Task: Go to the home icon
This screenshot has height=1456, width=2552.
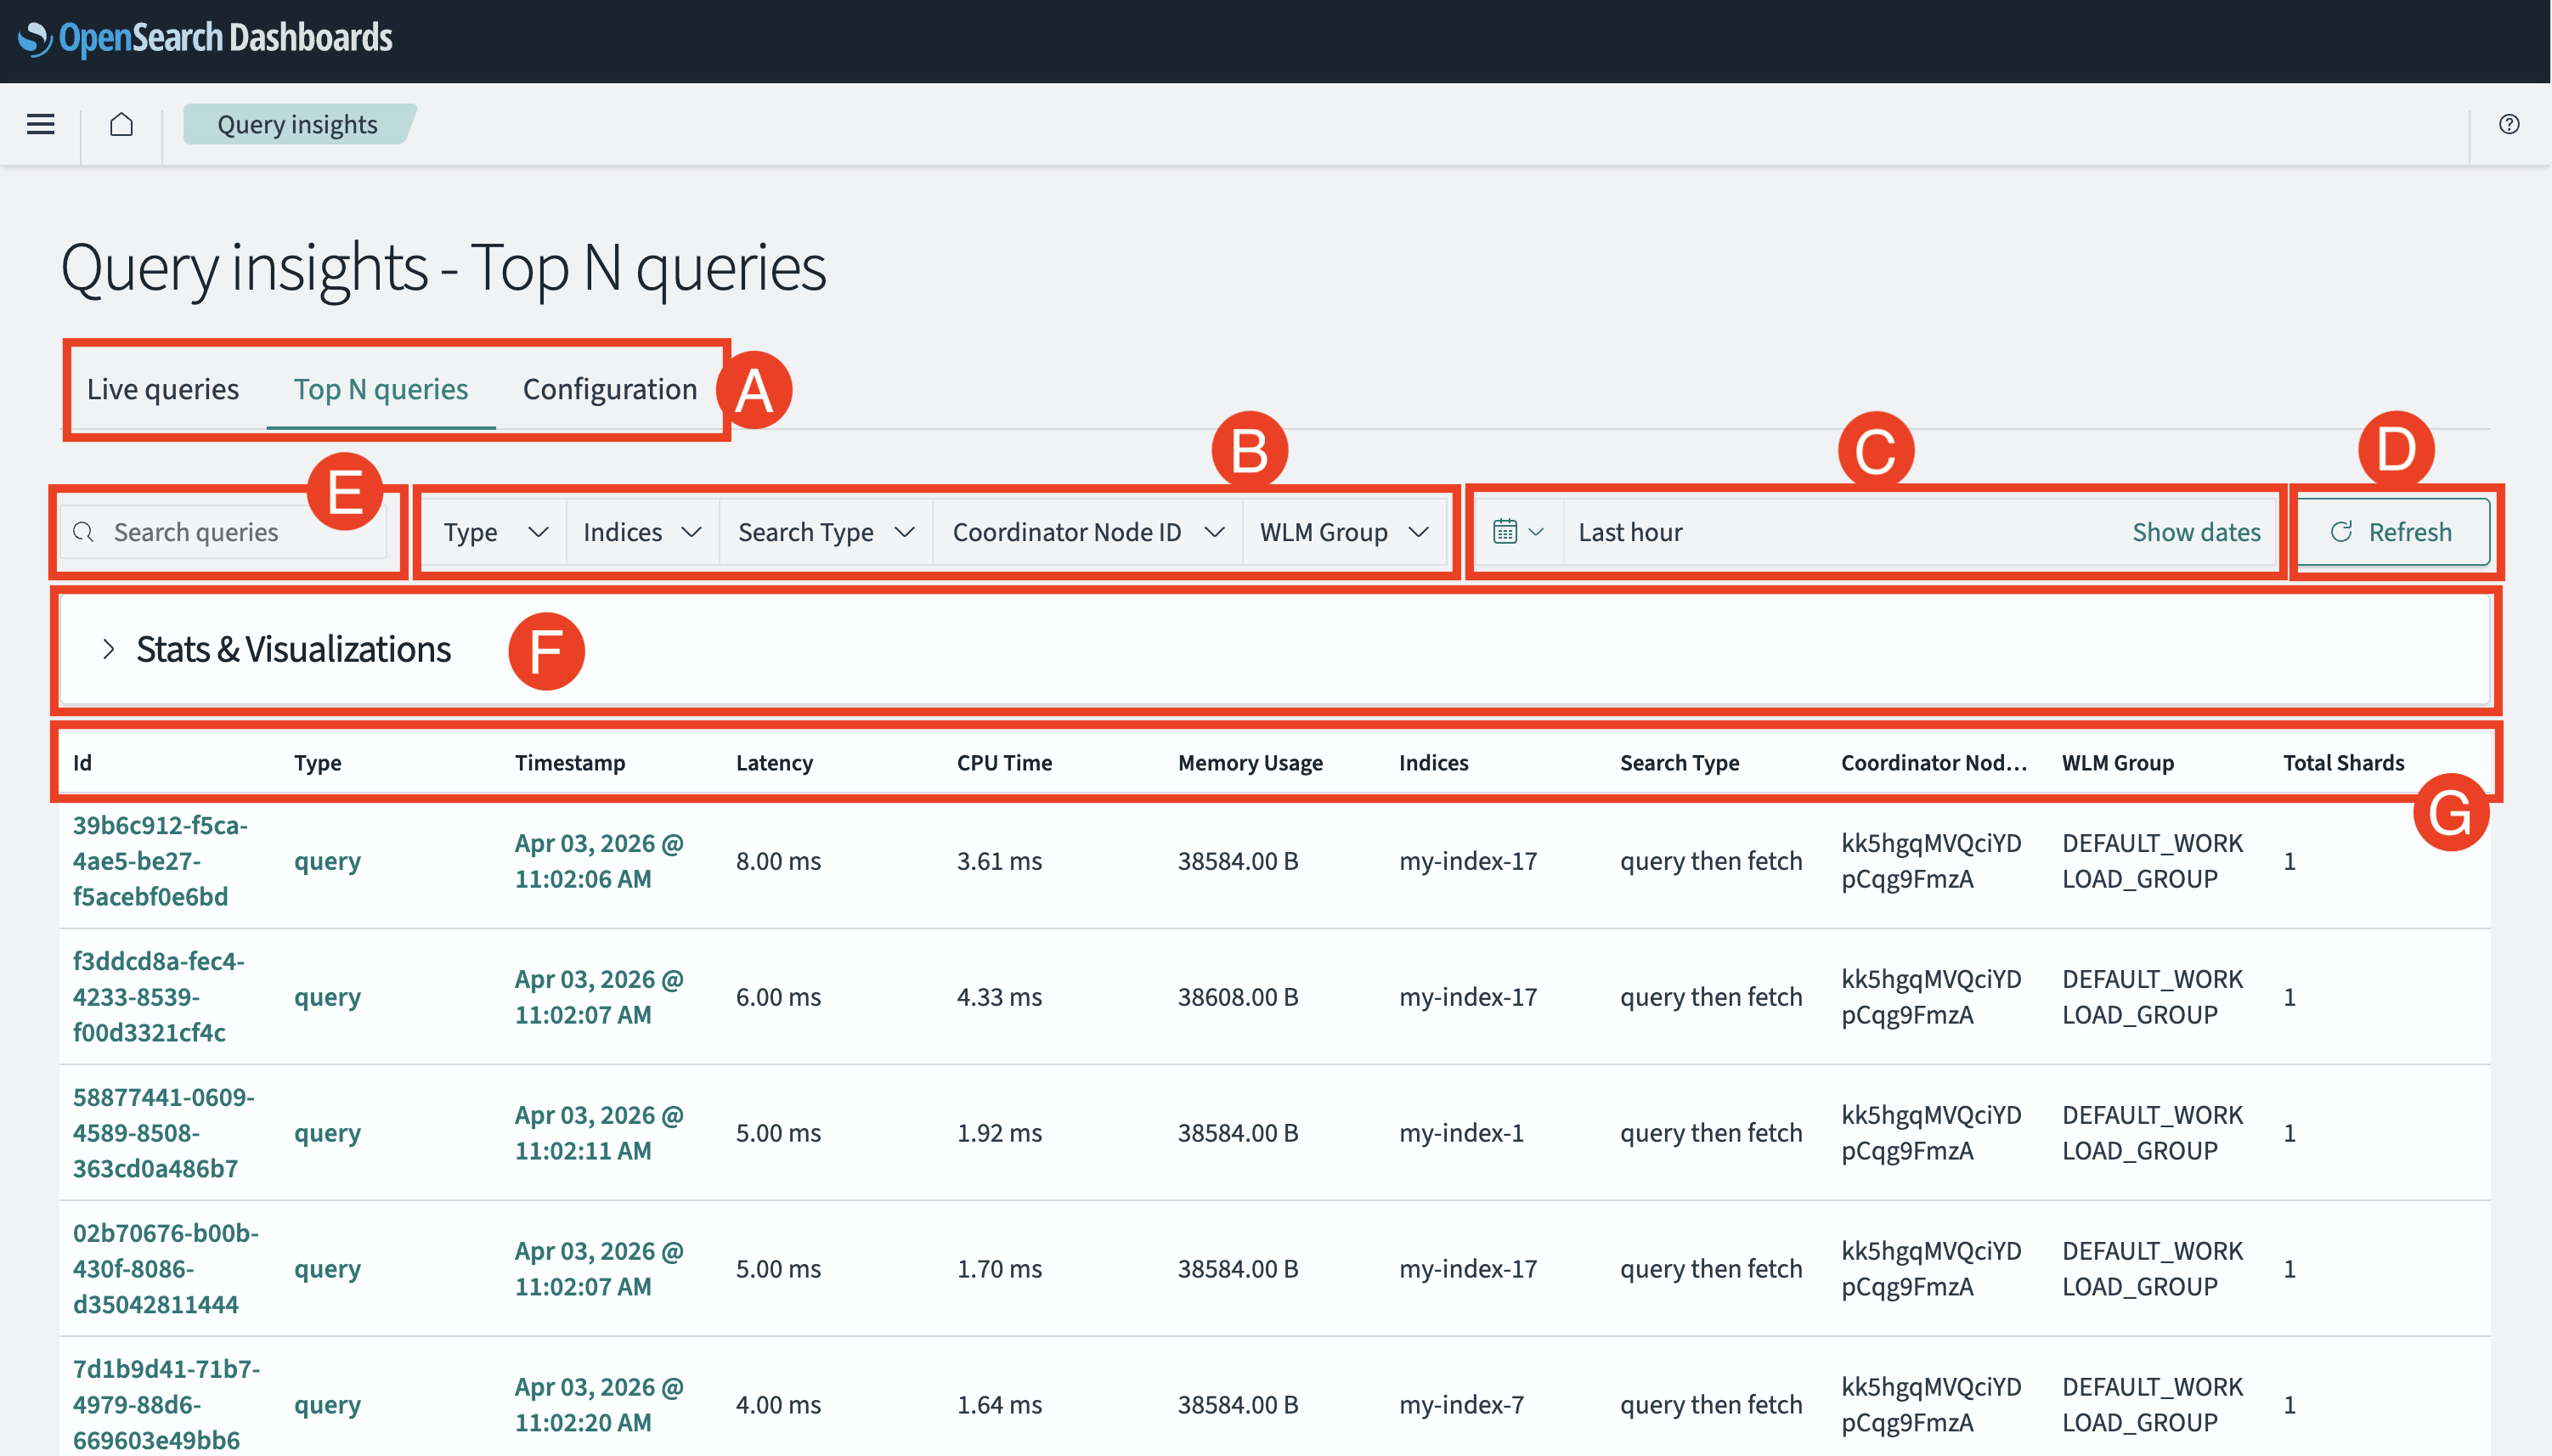Action: click(x=121, y=124)
